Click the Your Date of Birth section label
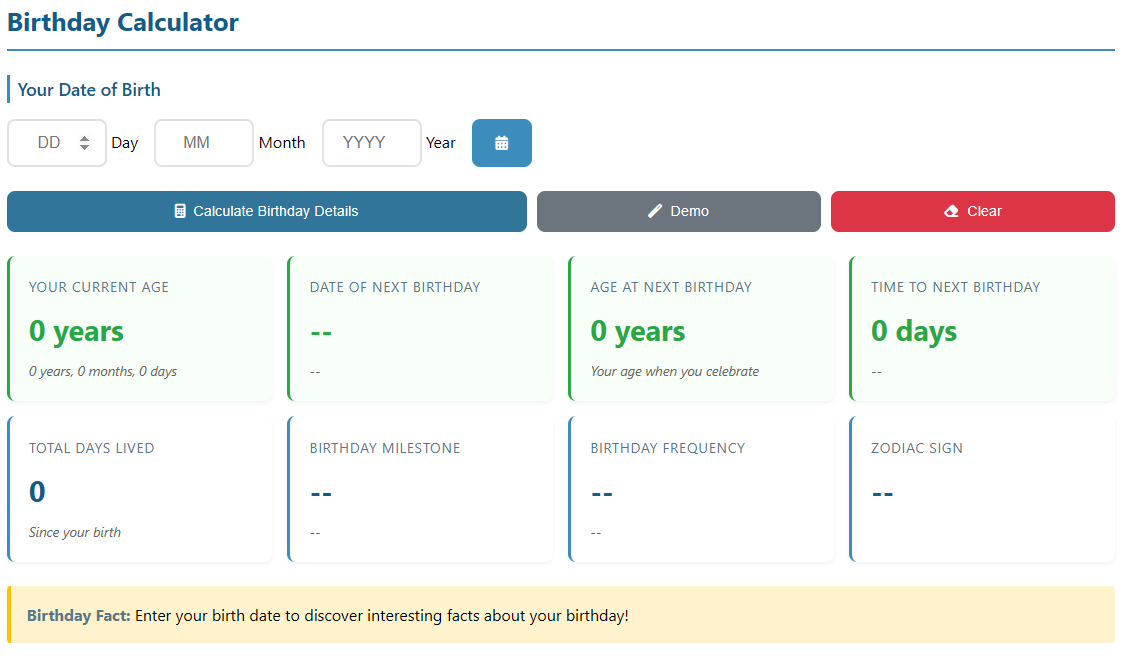This screenshot has height=668, width=1124. [89, 89]
